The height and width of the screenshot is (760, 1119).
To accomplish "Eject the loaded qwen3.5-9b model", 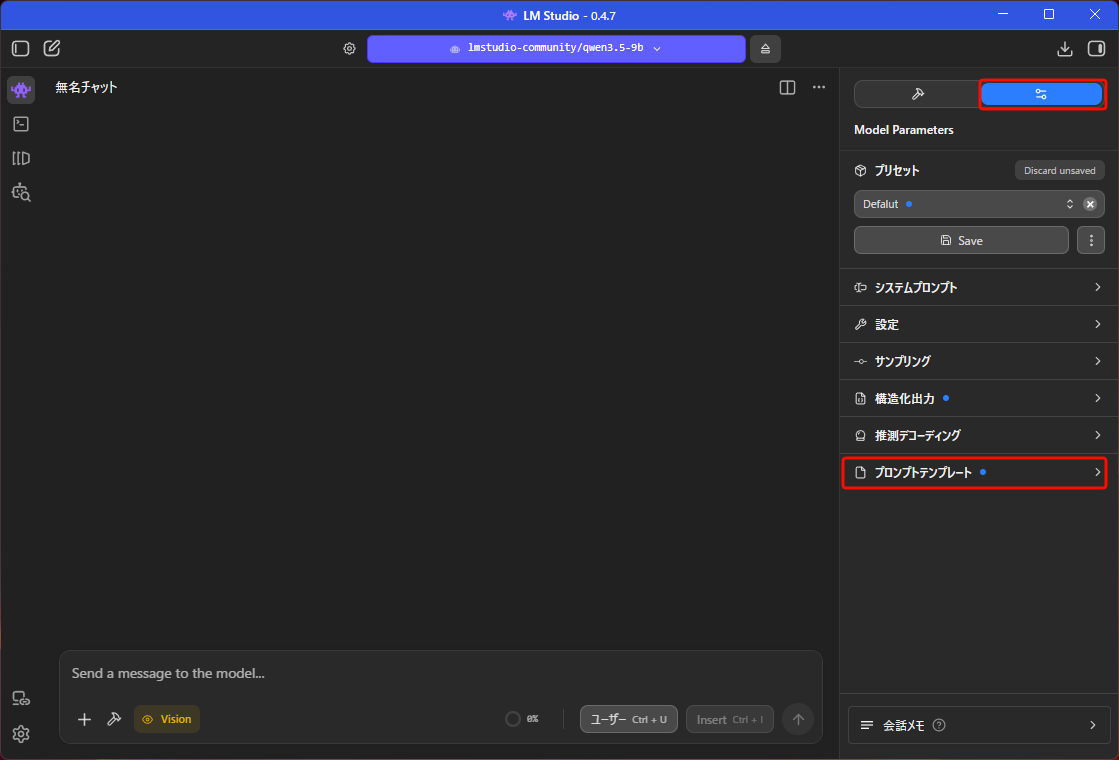I will [x=765, y=49].
